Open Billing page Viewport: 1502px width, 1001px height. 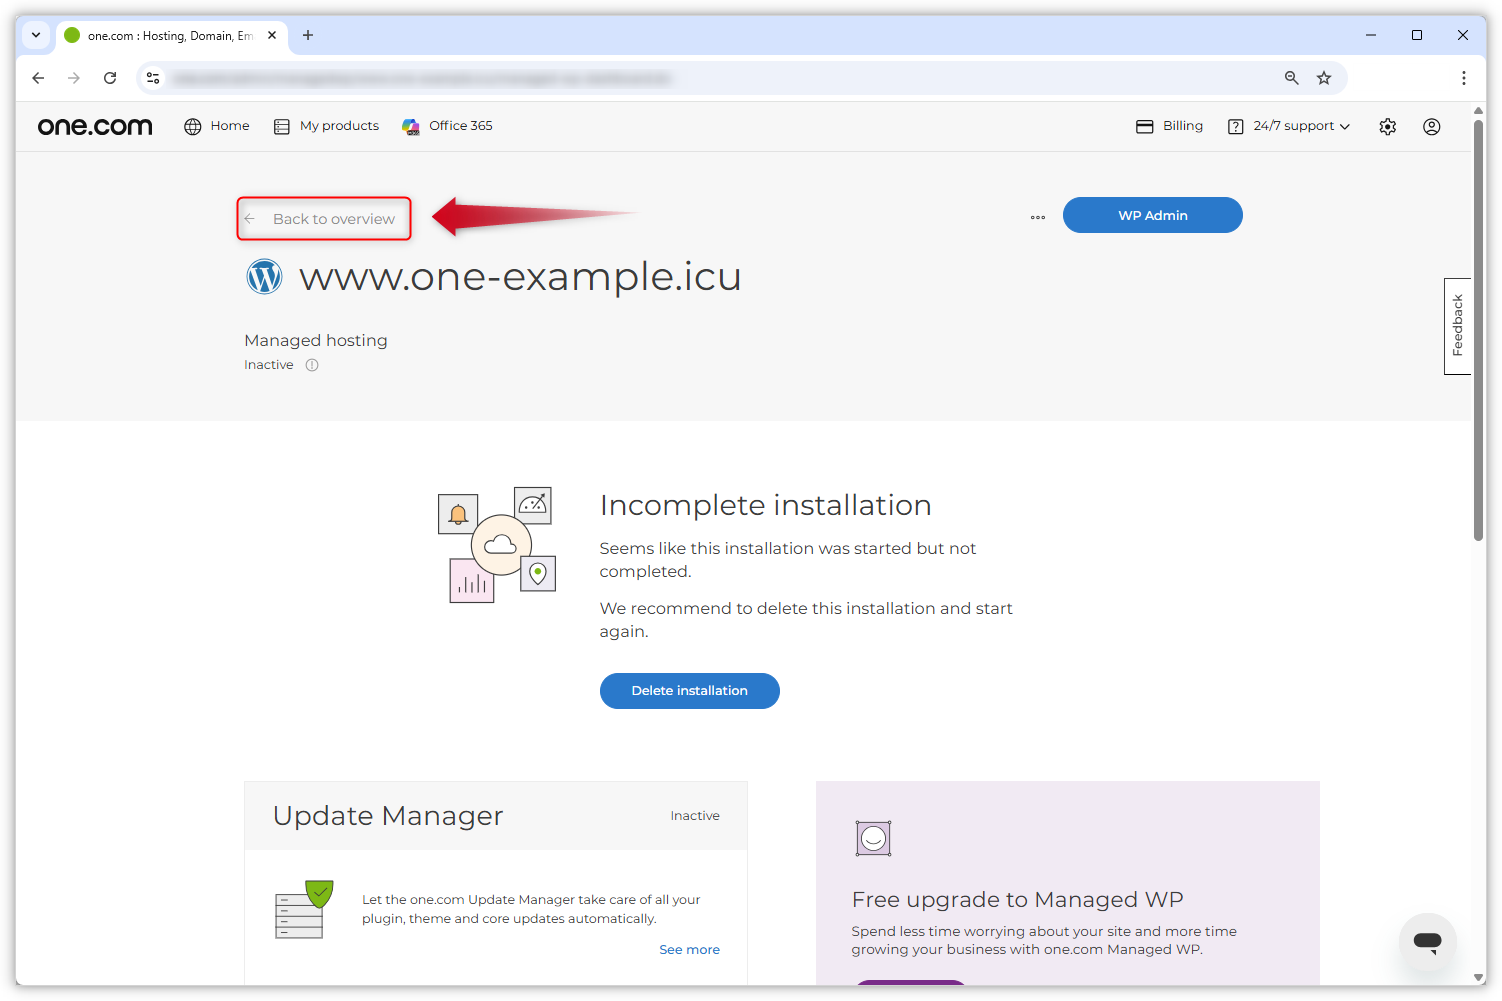coord(1182,126)
